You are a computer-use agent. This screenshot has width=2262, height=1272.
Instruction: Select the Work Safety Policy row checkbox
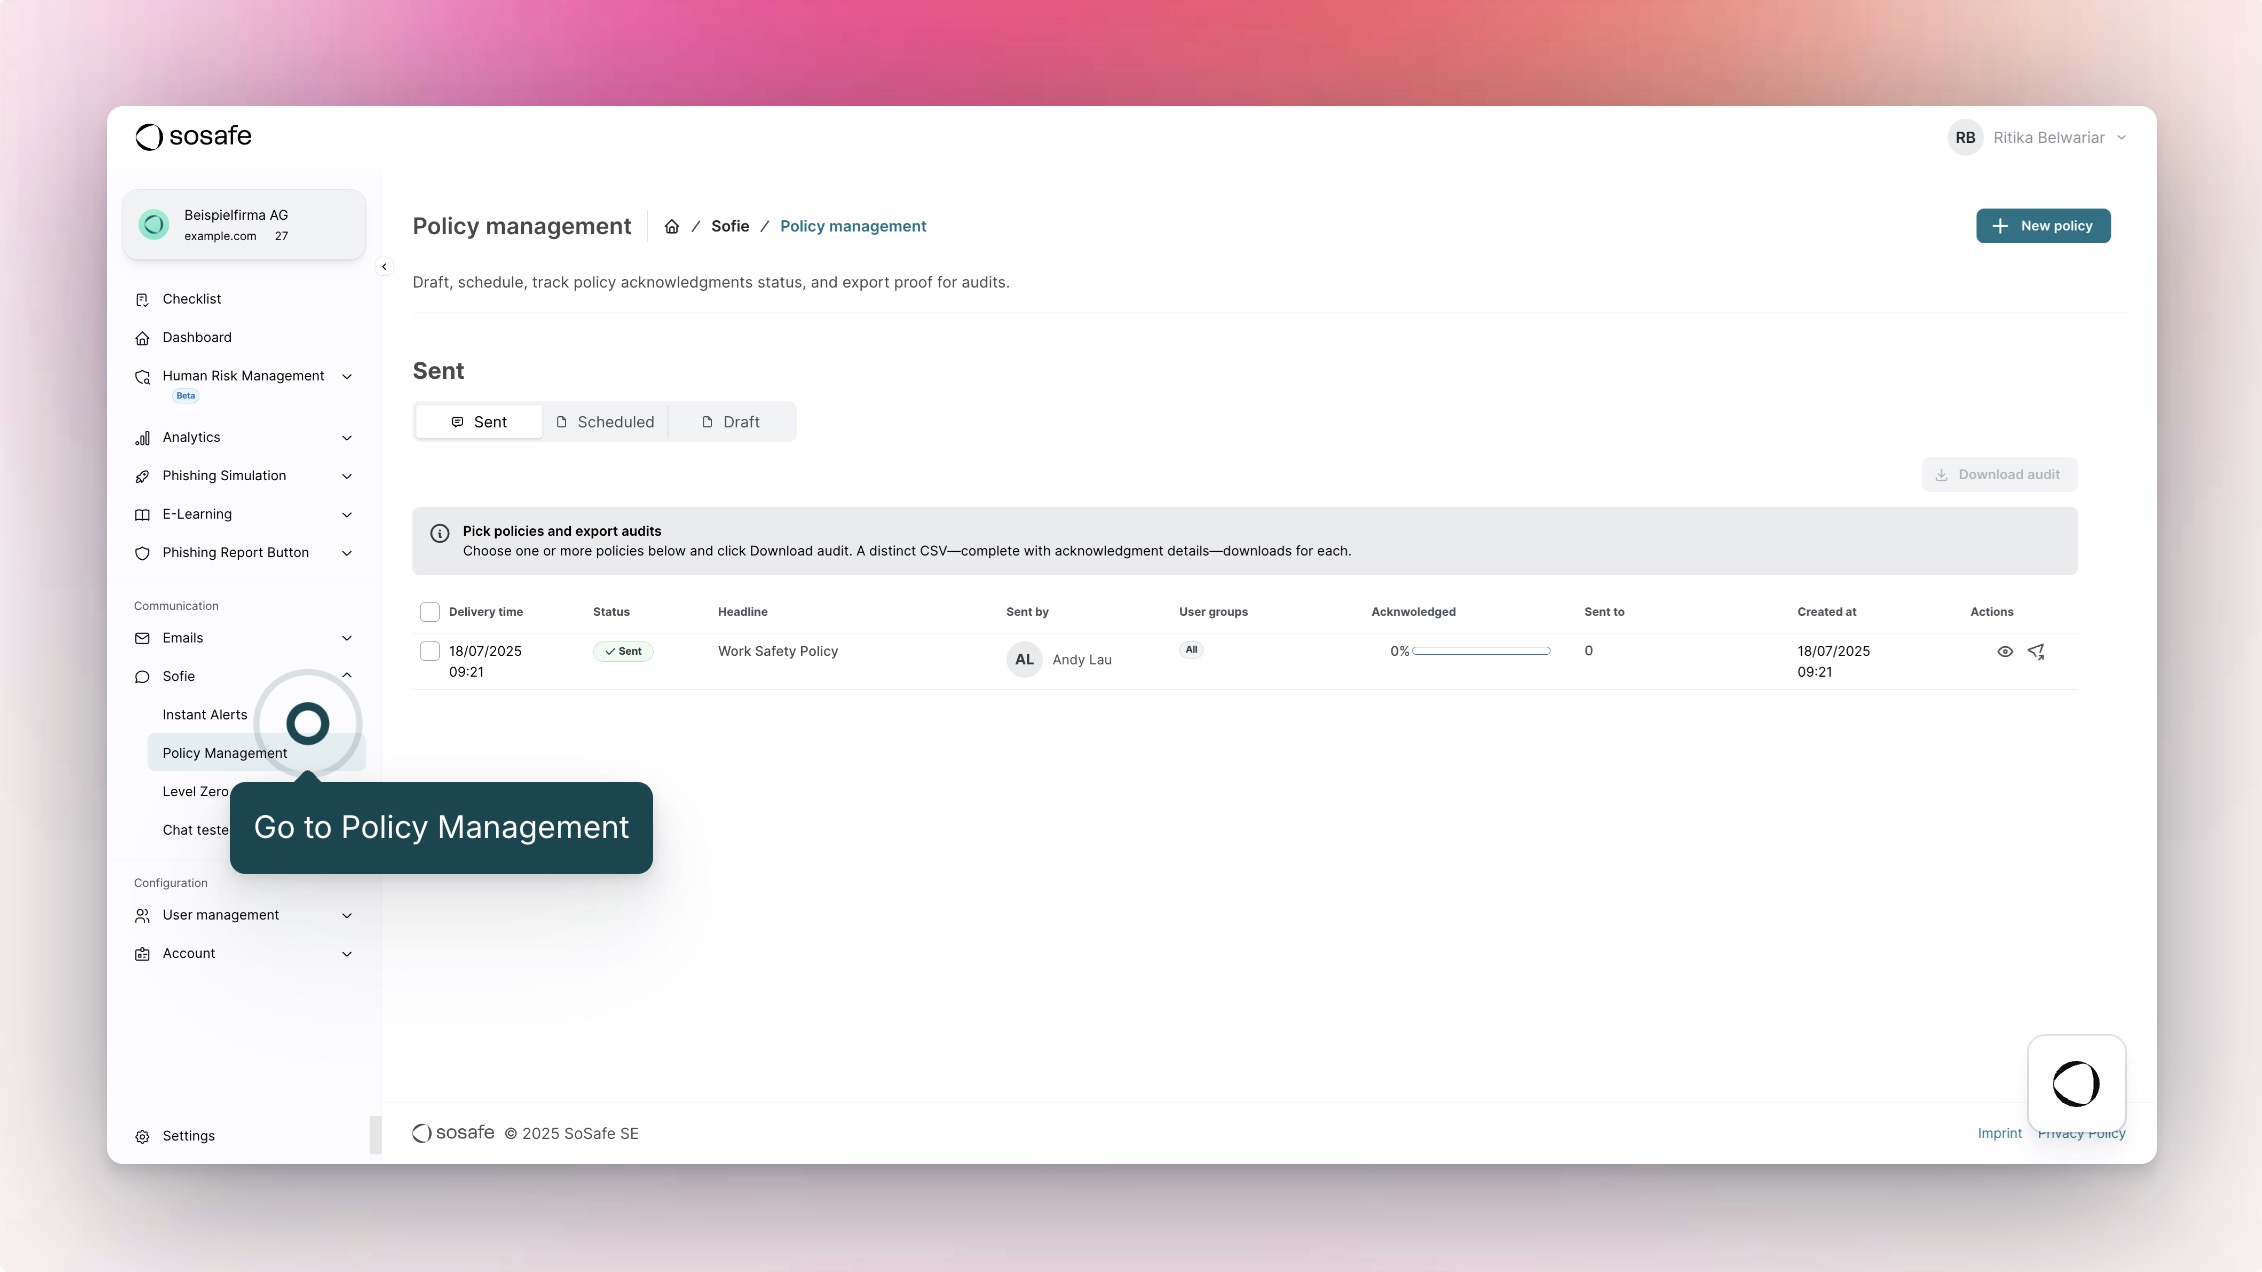430,651
